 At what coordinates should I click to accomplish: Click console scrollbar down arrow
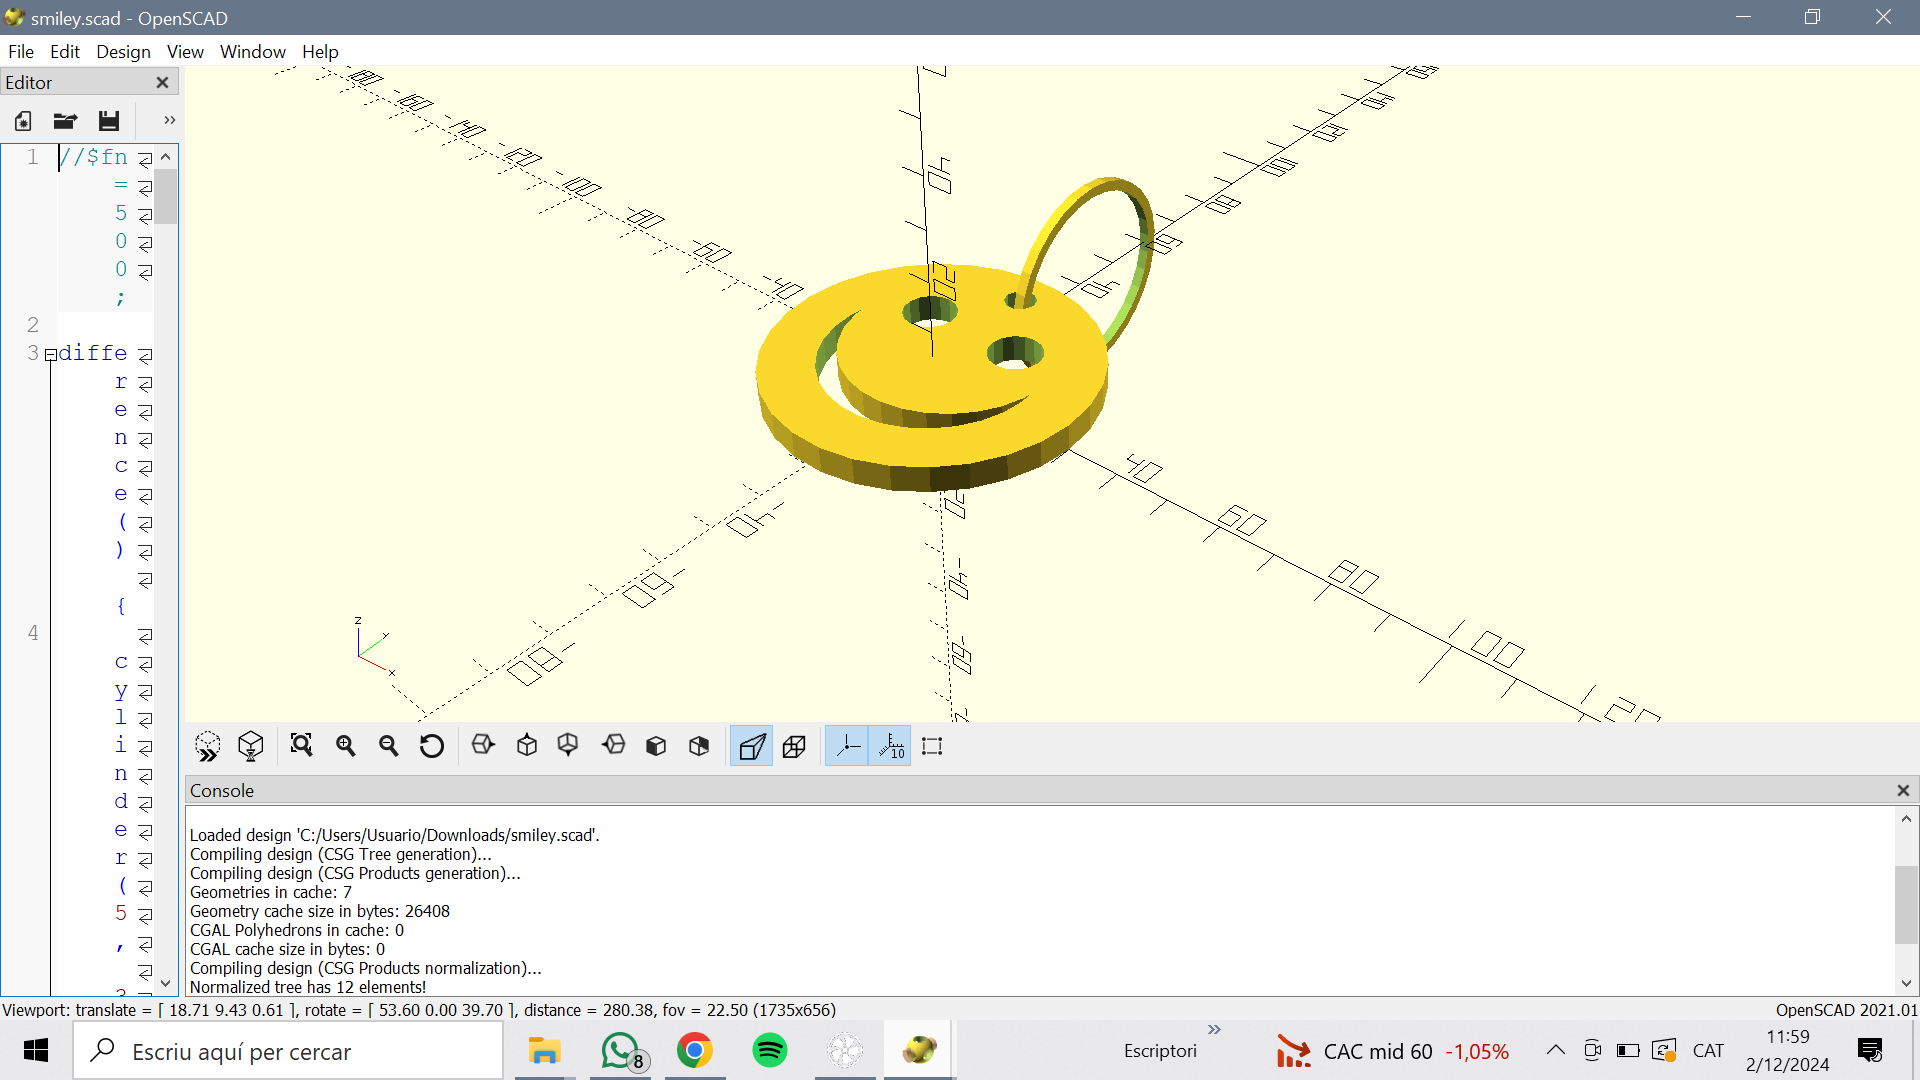pyautogui.click(x=1906, y=983)
